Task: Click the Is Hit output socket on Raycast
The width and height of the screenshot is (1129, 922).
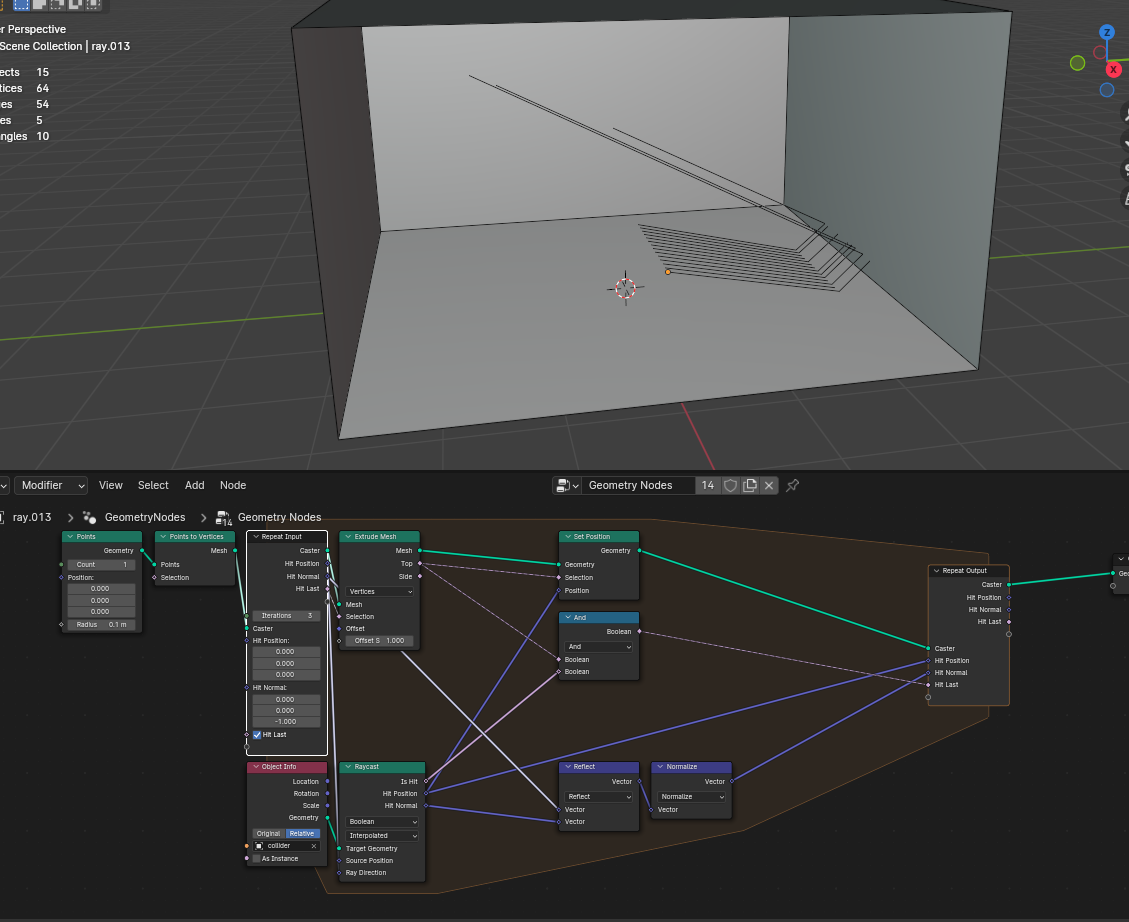Action: pyautogui.click(x=426, y=781)
